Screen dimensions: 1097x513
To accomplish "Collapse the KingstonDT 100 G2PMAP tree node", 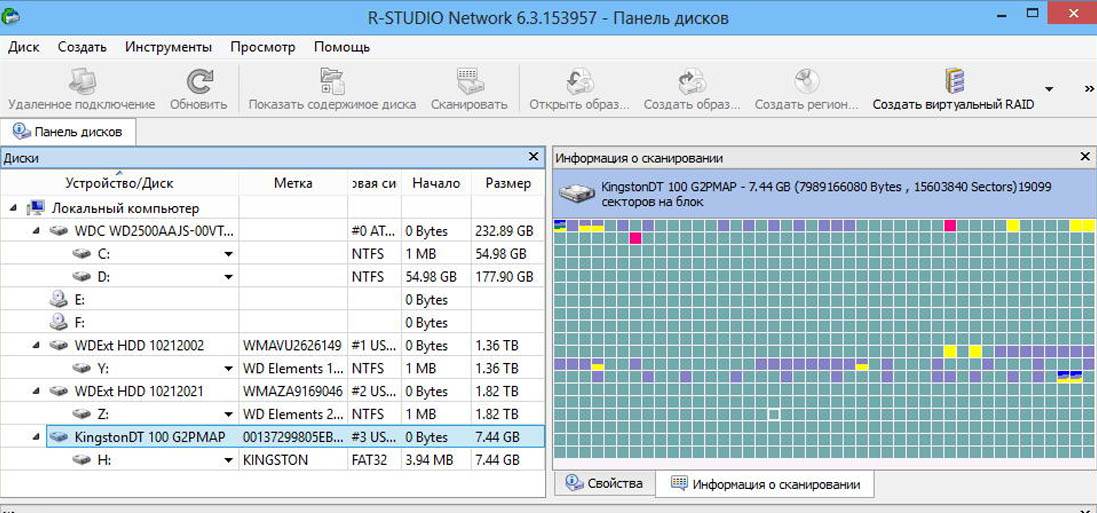I will click(x=37, y=437).
